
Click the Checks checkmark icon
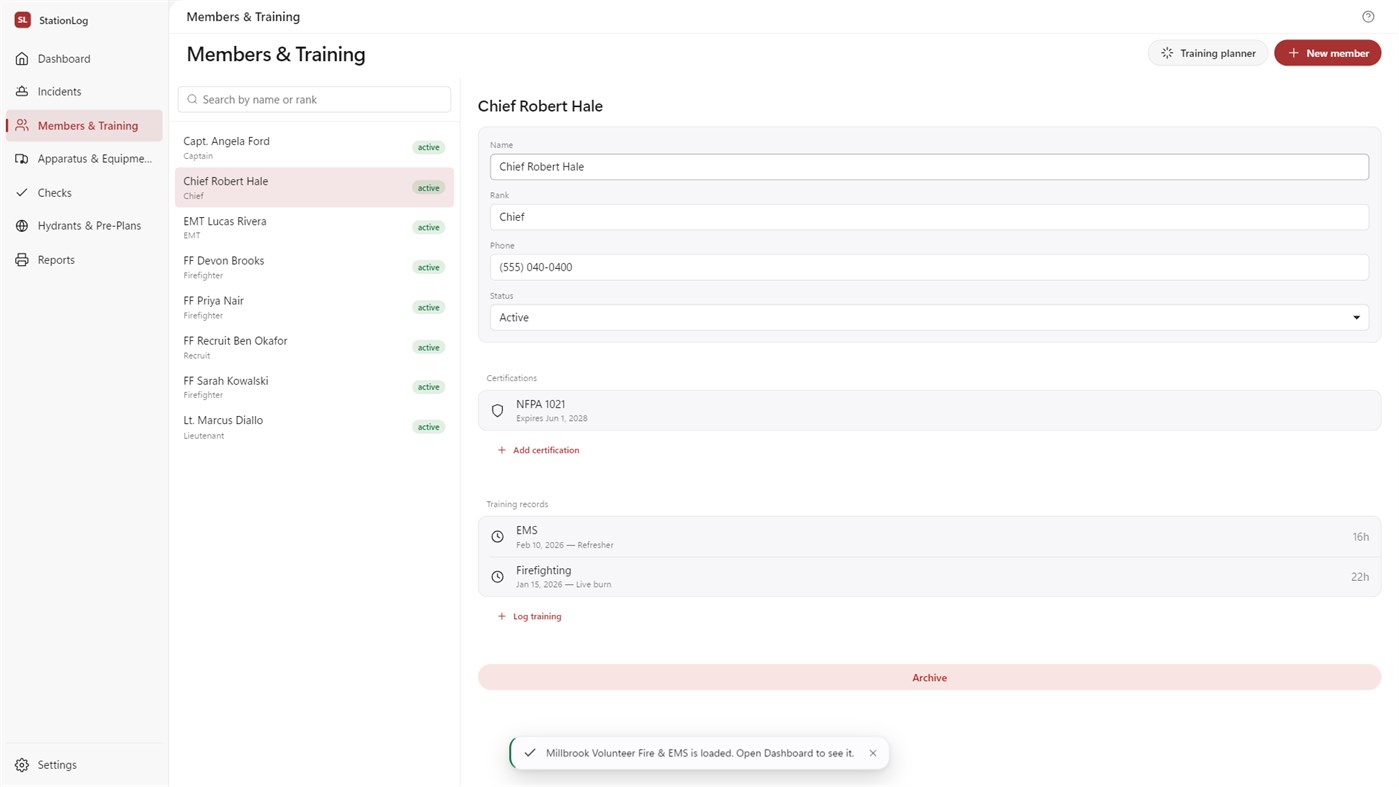(x=22, y=193)
